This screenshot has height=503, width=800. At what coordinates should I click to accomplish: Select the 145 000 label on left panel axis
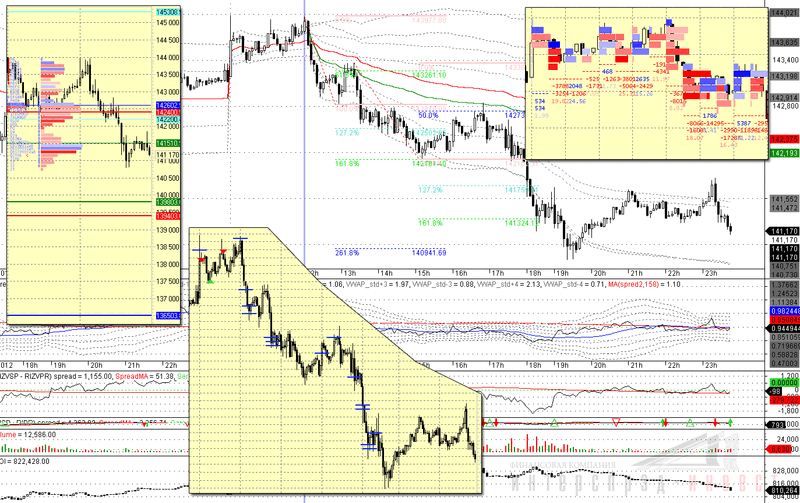pyautogui.click(x=167, y=23)
